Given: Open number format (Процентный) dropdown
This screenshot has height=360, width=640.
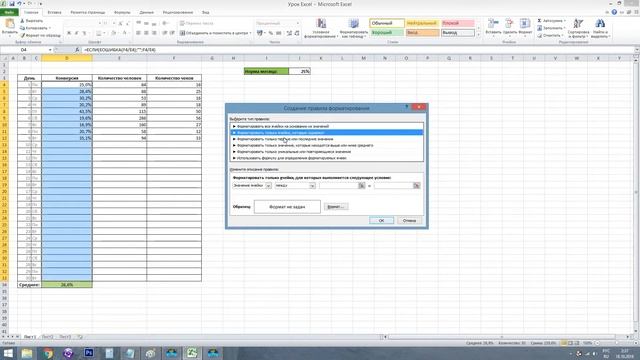Looking at the screenshot, I should [x=298, y=23].
